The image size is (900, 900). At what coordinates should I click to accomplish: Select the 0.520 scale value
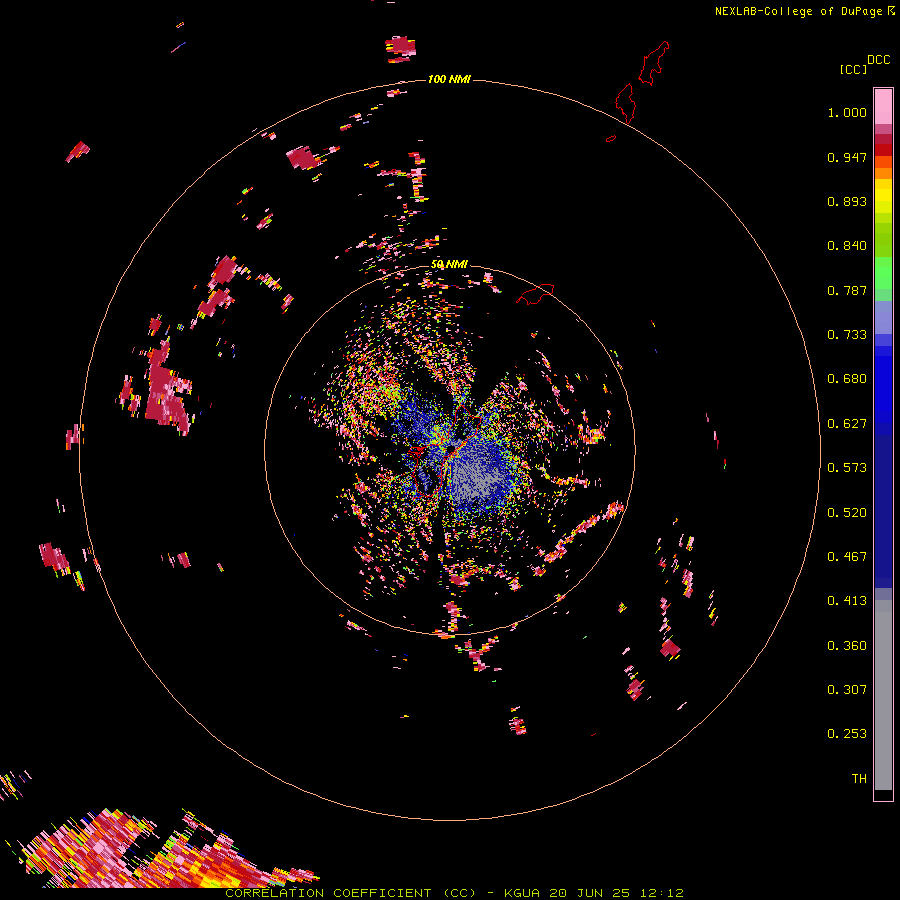click(x=847, y=513)
